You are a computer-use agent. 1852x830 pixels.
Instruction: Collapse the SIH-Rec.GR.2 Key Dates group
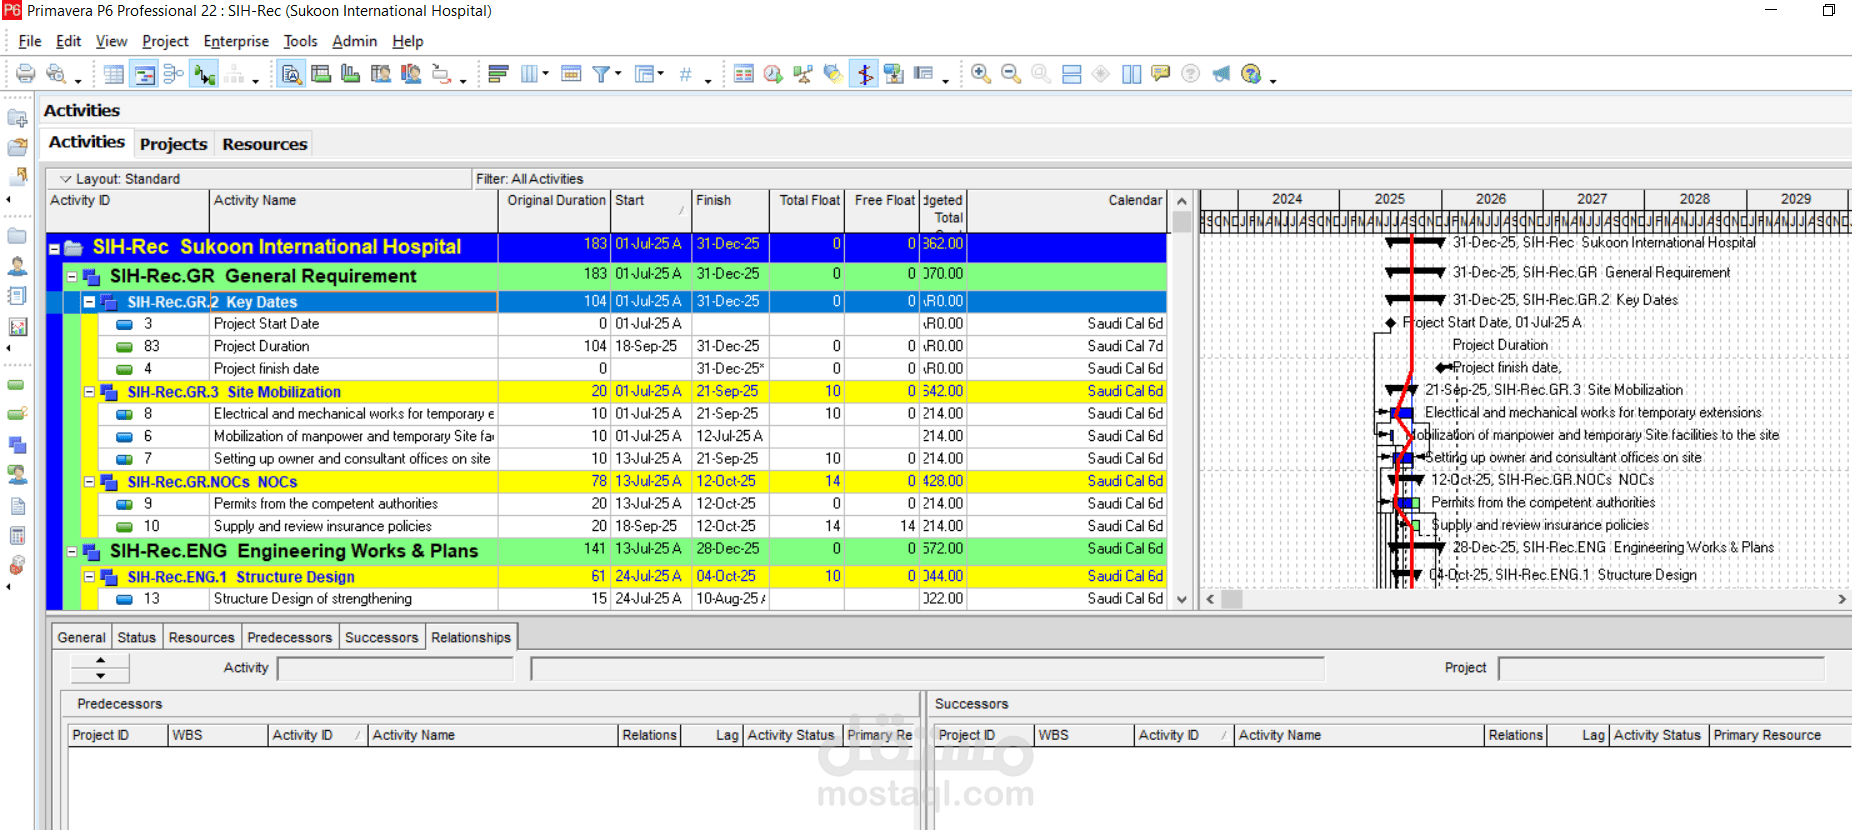click(x=89, y=301)
